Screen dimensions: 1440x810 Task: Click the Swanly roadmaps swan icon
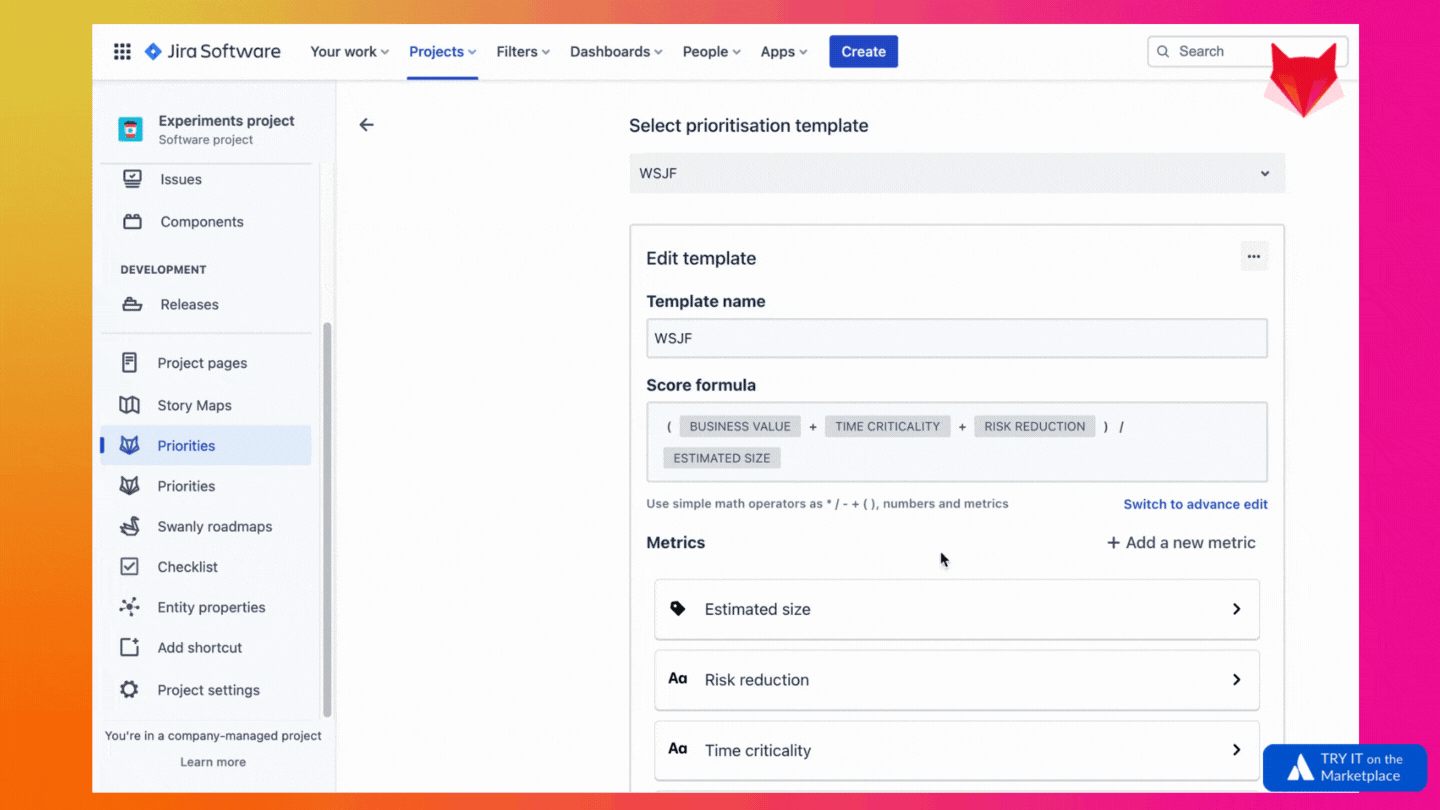coord(129,526)
